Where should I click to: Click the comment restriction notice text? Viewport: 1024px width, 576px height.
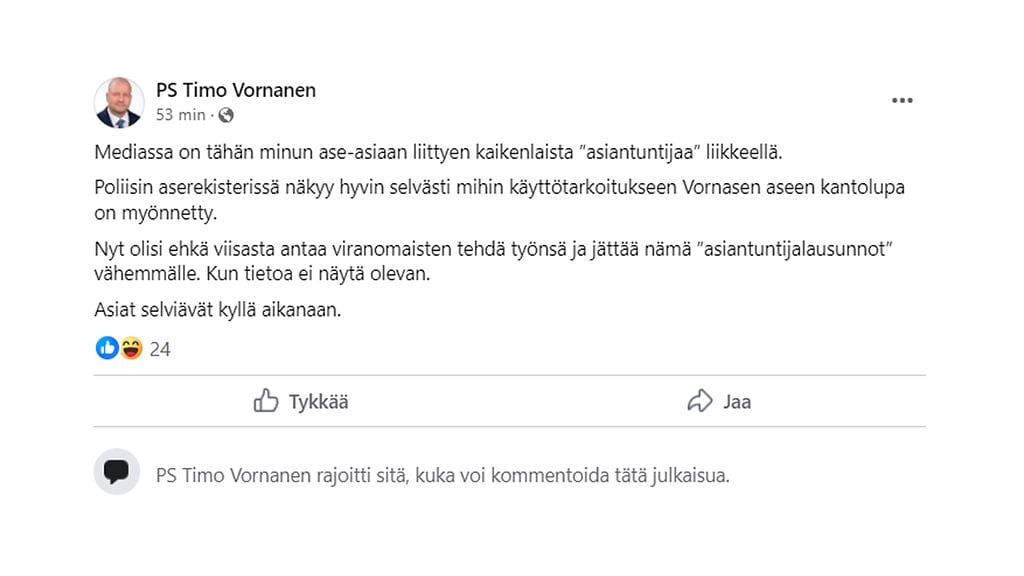point(444,476)
